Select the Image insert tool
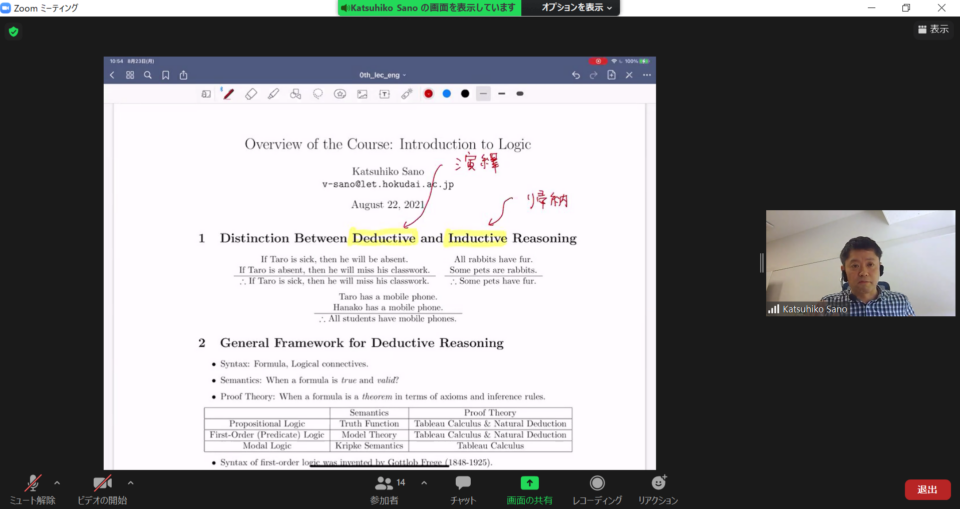The width and height of the screenshot is (960, 509). 362,94
